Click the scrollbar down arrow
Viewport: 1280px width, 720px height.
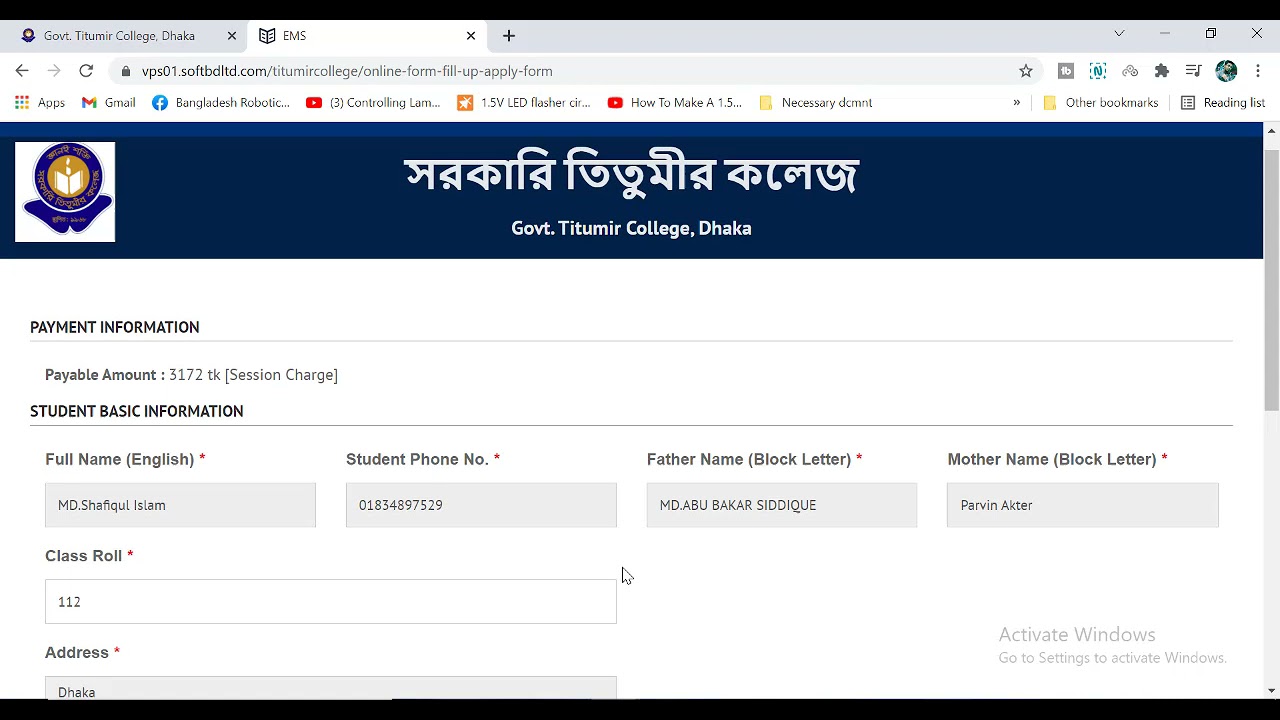click(x=1272, y=690)
